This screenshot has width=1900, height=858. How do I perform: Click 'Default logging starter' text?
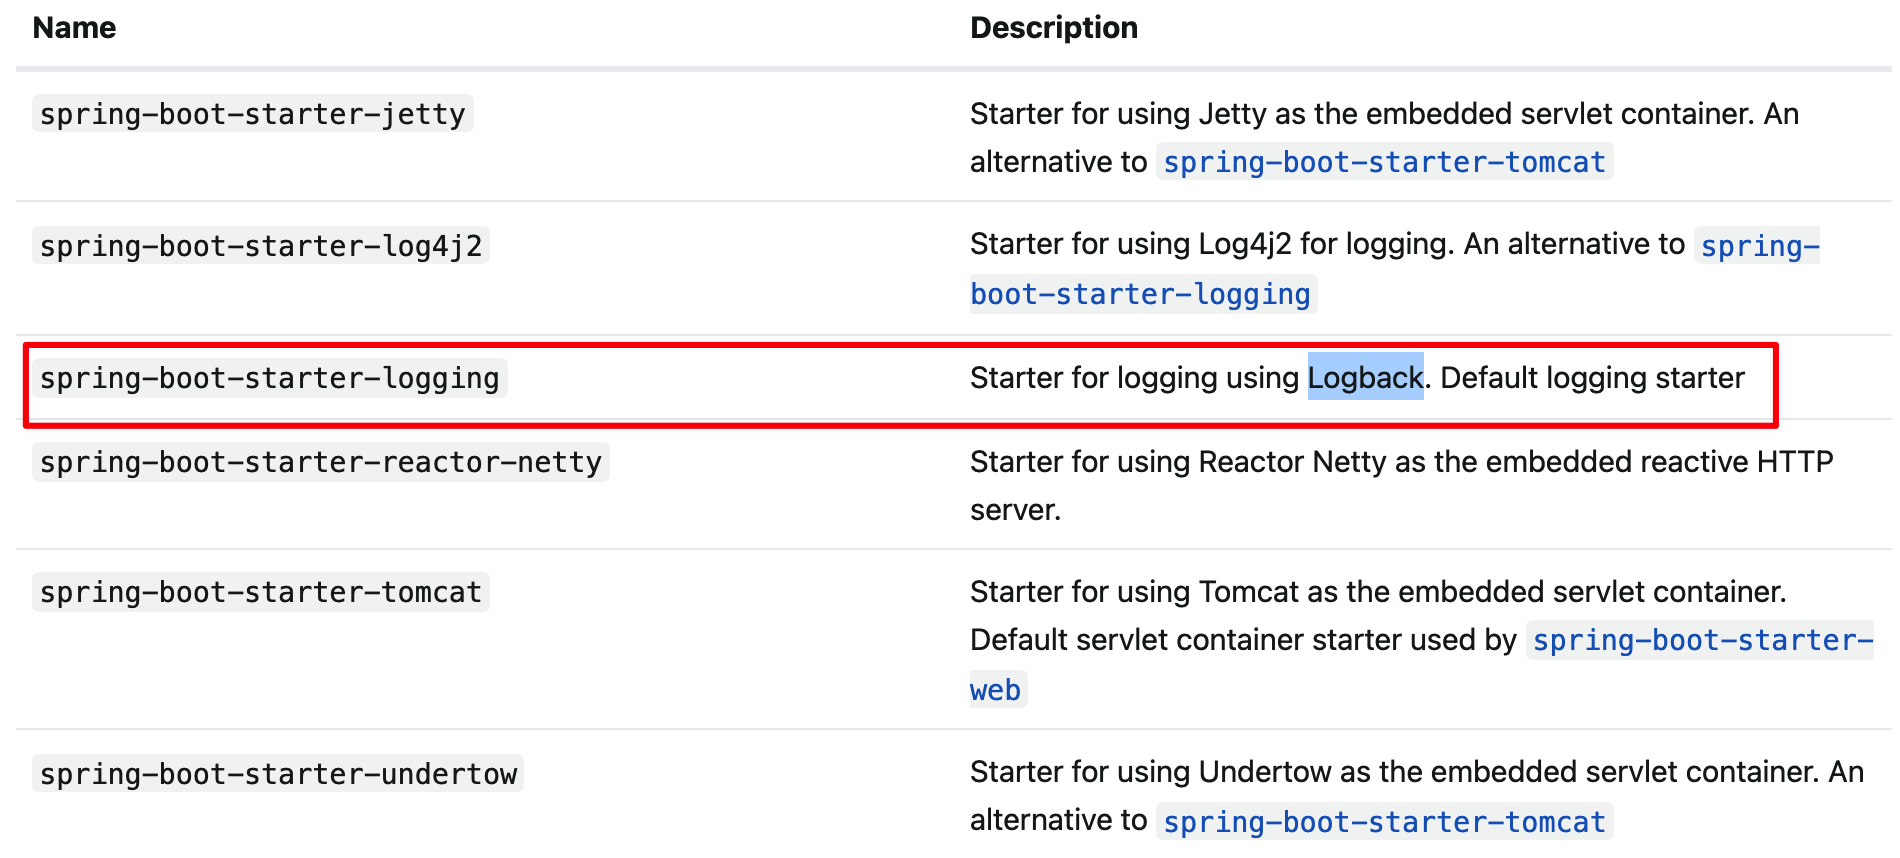click(x=1592, y=378)
